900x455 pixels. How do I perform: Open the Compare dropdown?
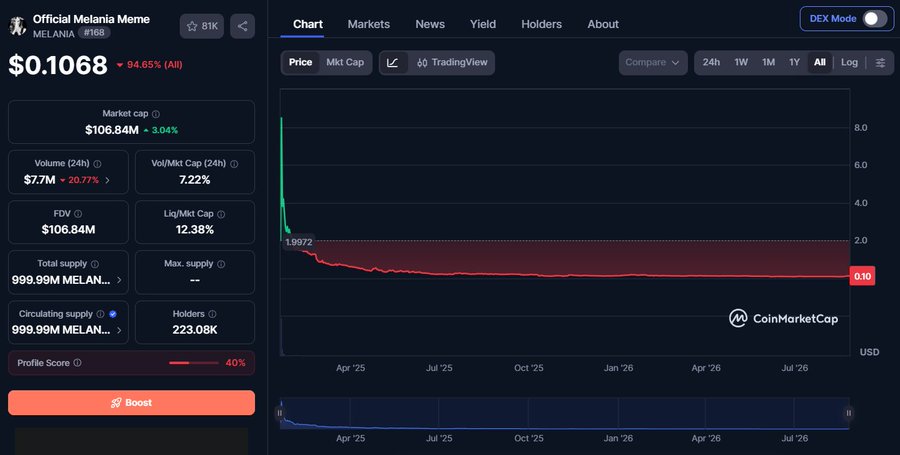(x=653, y=63)
